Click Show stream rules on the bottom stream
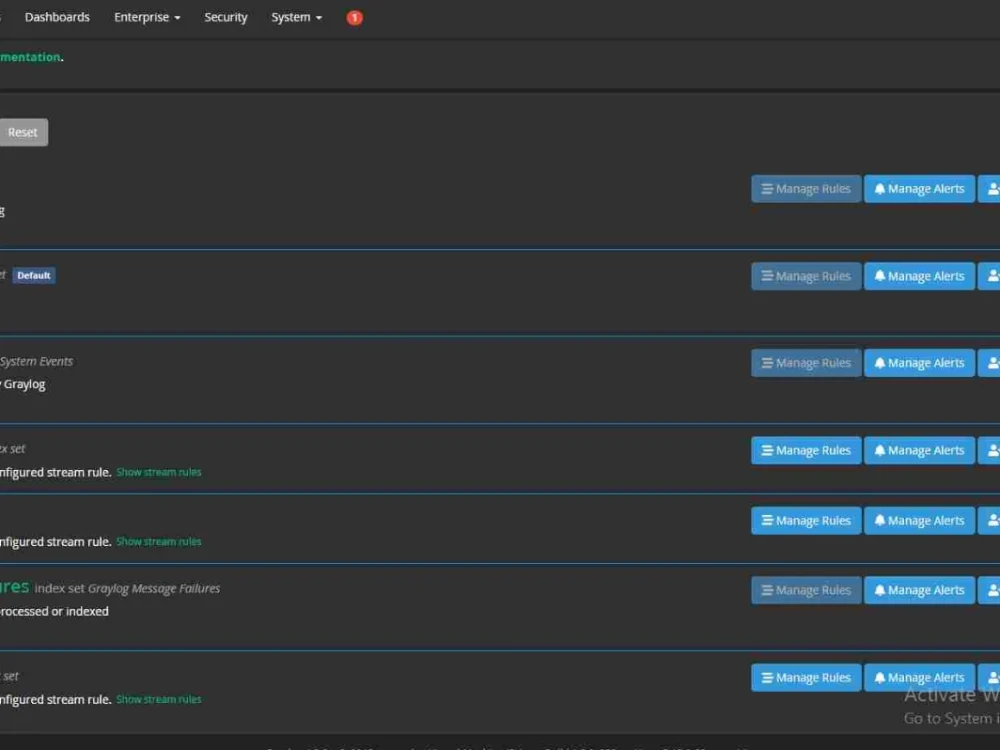The image size is (1000, 750). pos(158,699)
